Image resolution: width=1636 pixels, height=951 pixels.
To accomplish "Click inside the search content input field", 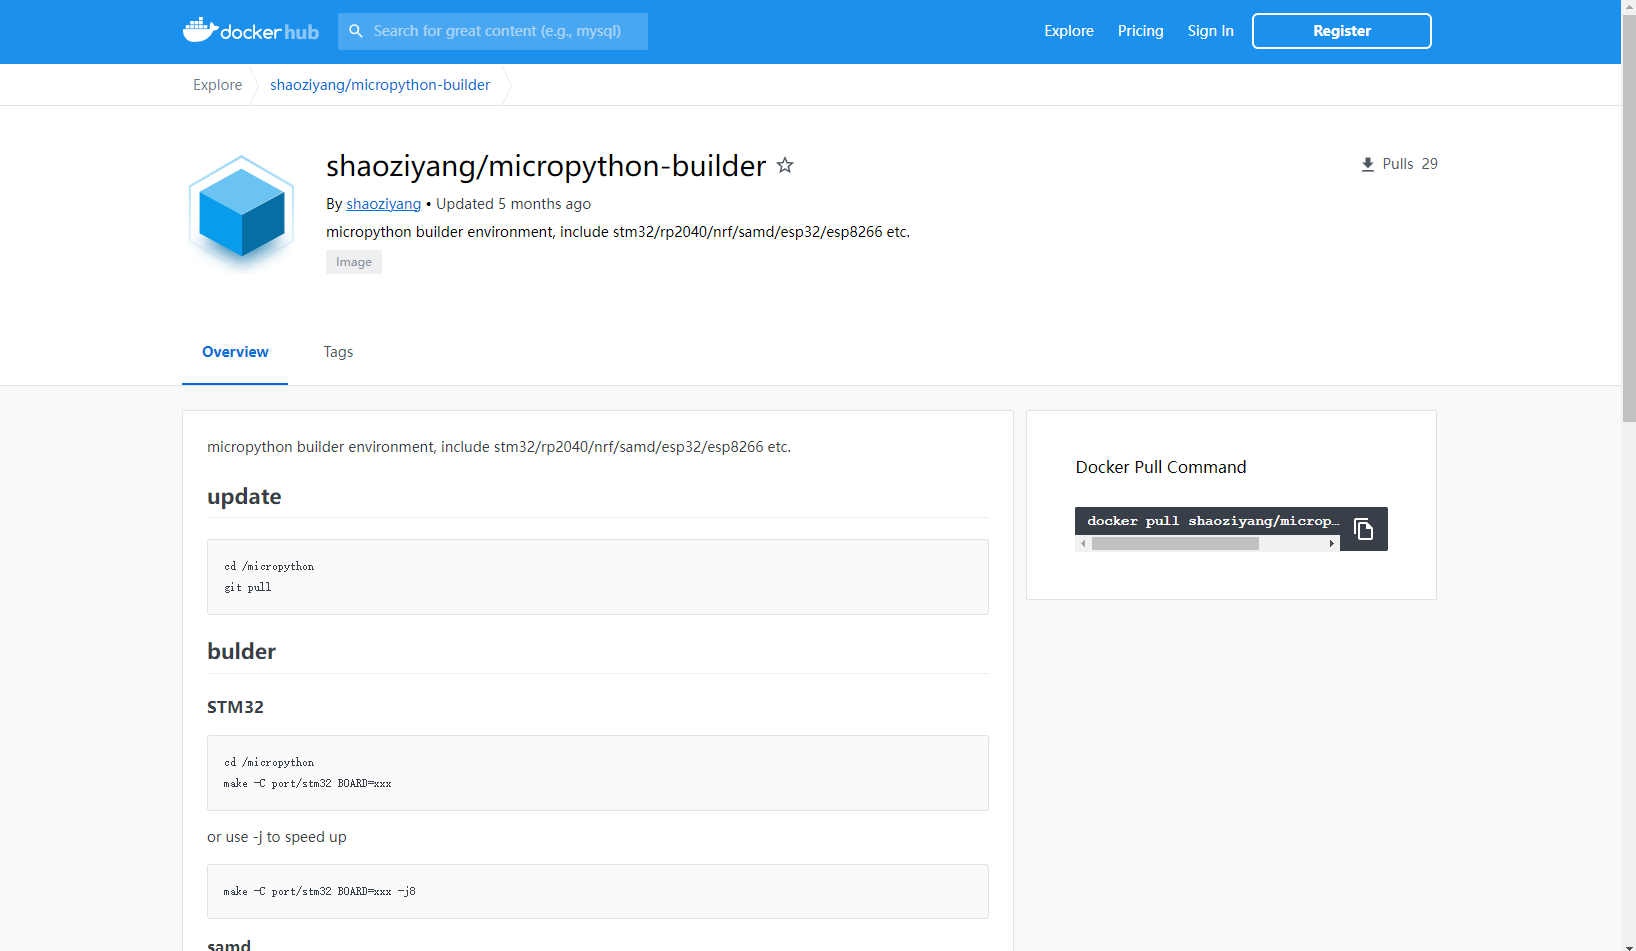I will click(500, 31).
